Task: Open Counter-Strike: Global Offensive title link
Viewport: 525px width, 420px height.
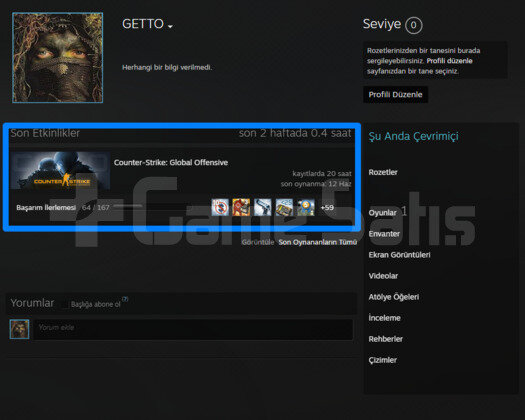Action: [x=171, y=162]
